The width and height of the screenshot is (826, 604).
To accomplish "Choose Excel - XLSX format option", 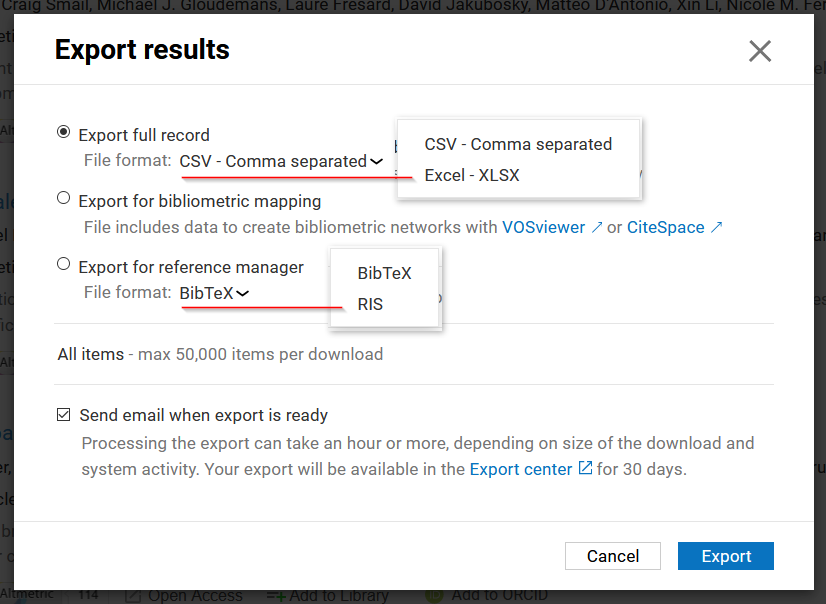I will [x=472, y=175].
